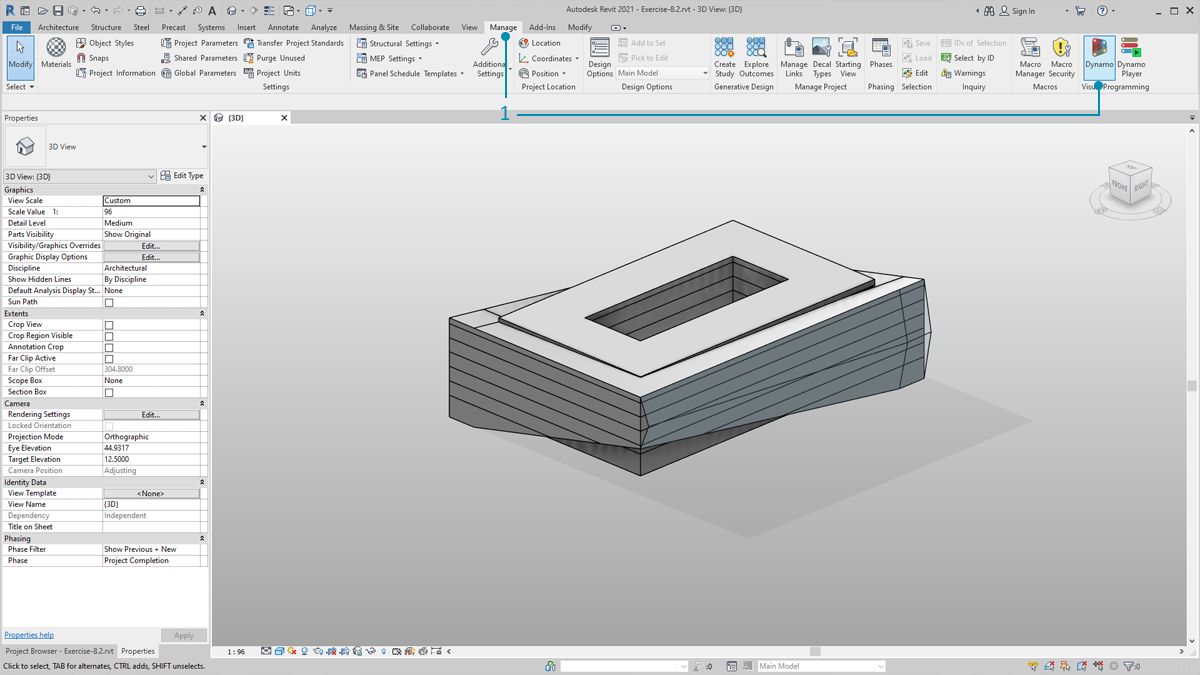This screenshot has width=1200, height=675.
Task: Open Phases dialog
Action: tap(880, 54)
